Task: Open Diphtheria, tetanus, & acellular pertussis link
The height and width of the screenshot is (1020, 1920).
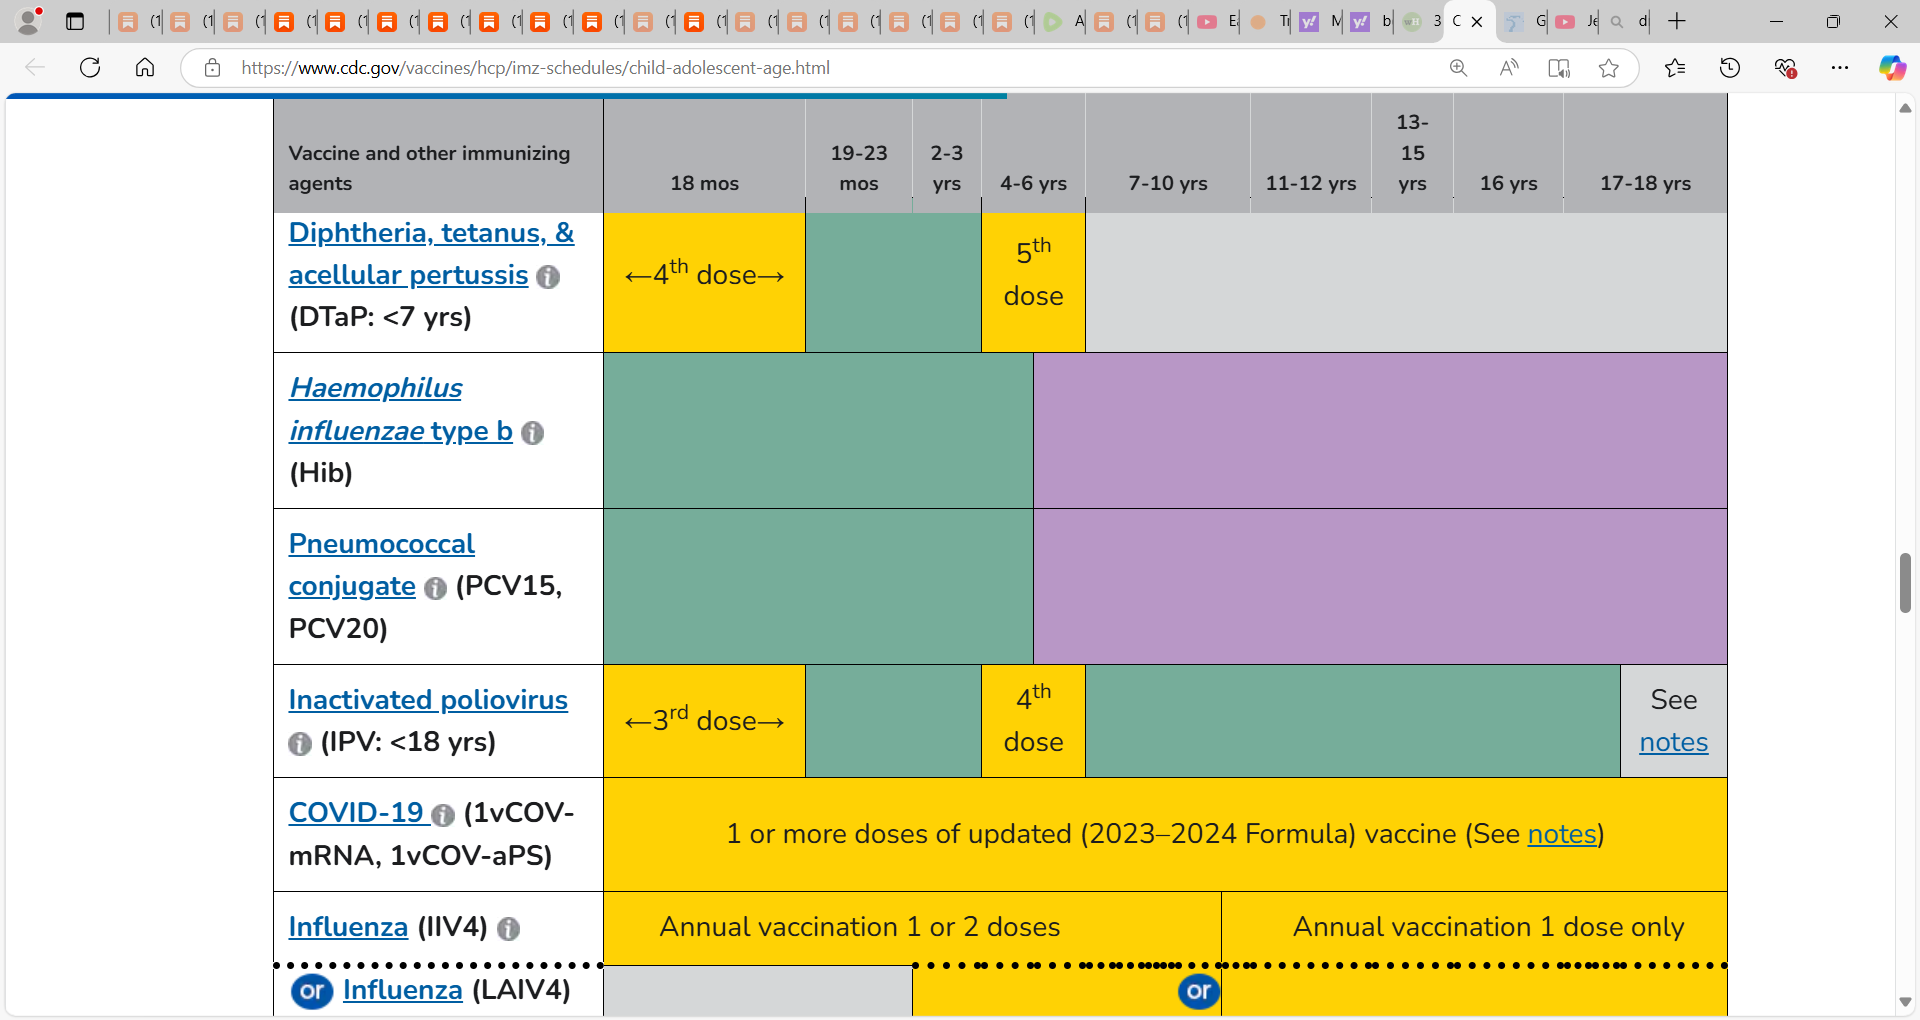Action: [x=431, y=254]
